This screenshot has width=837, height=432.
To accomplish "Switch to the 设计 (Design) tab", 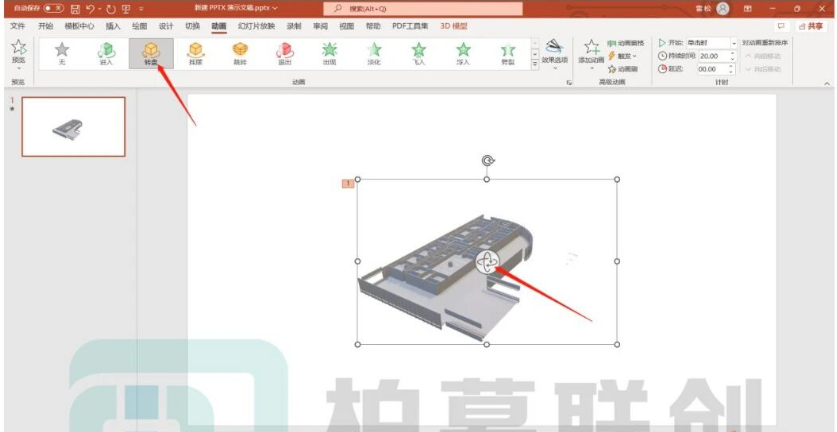I will 166,26.
